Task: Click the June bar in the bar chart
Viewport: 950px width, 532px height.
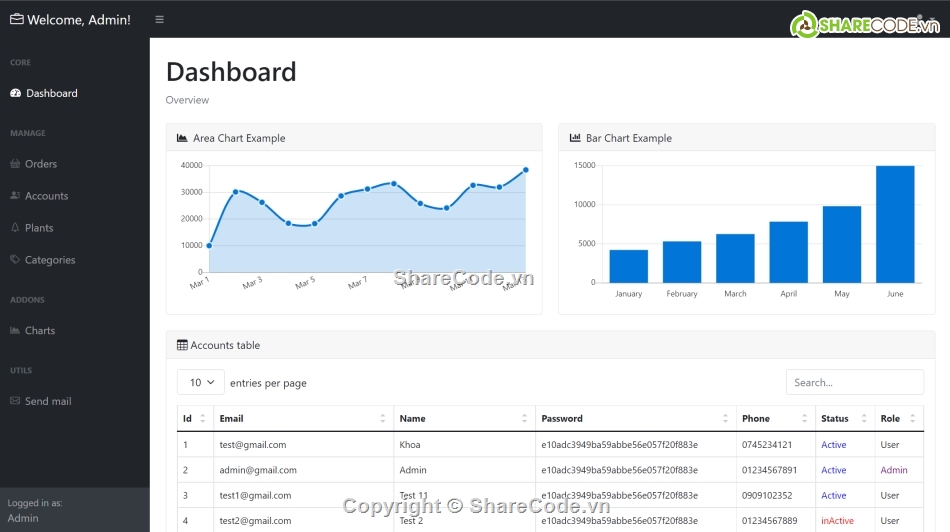Action: [895, 224]
